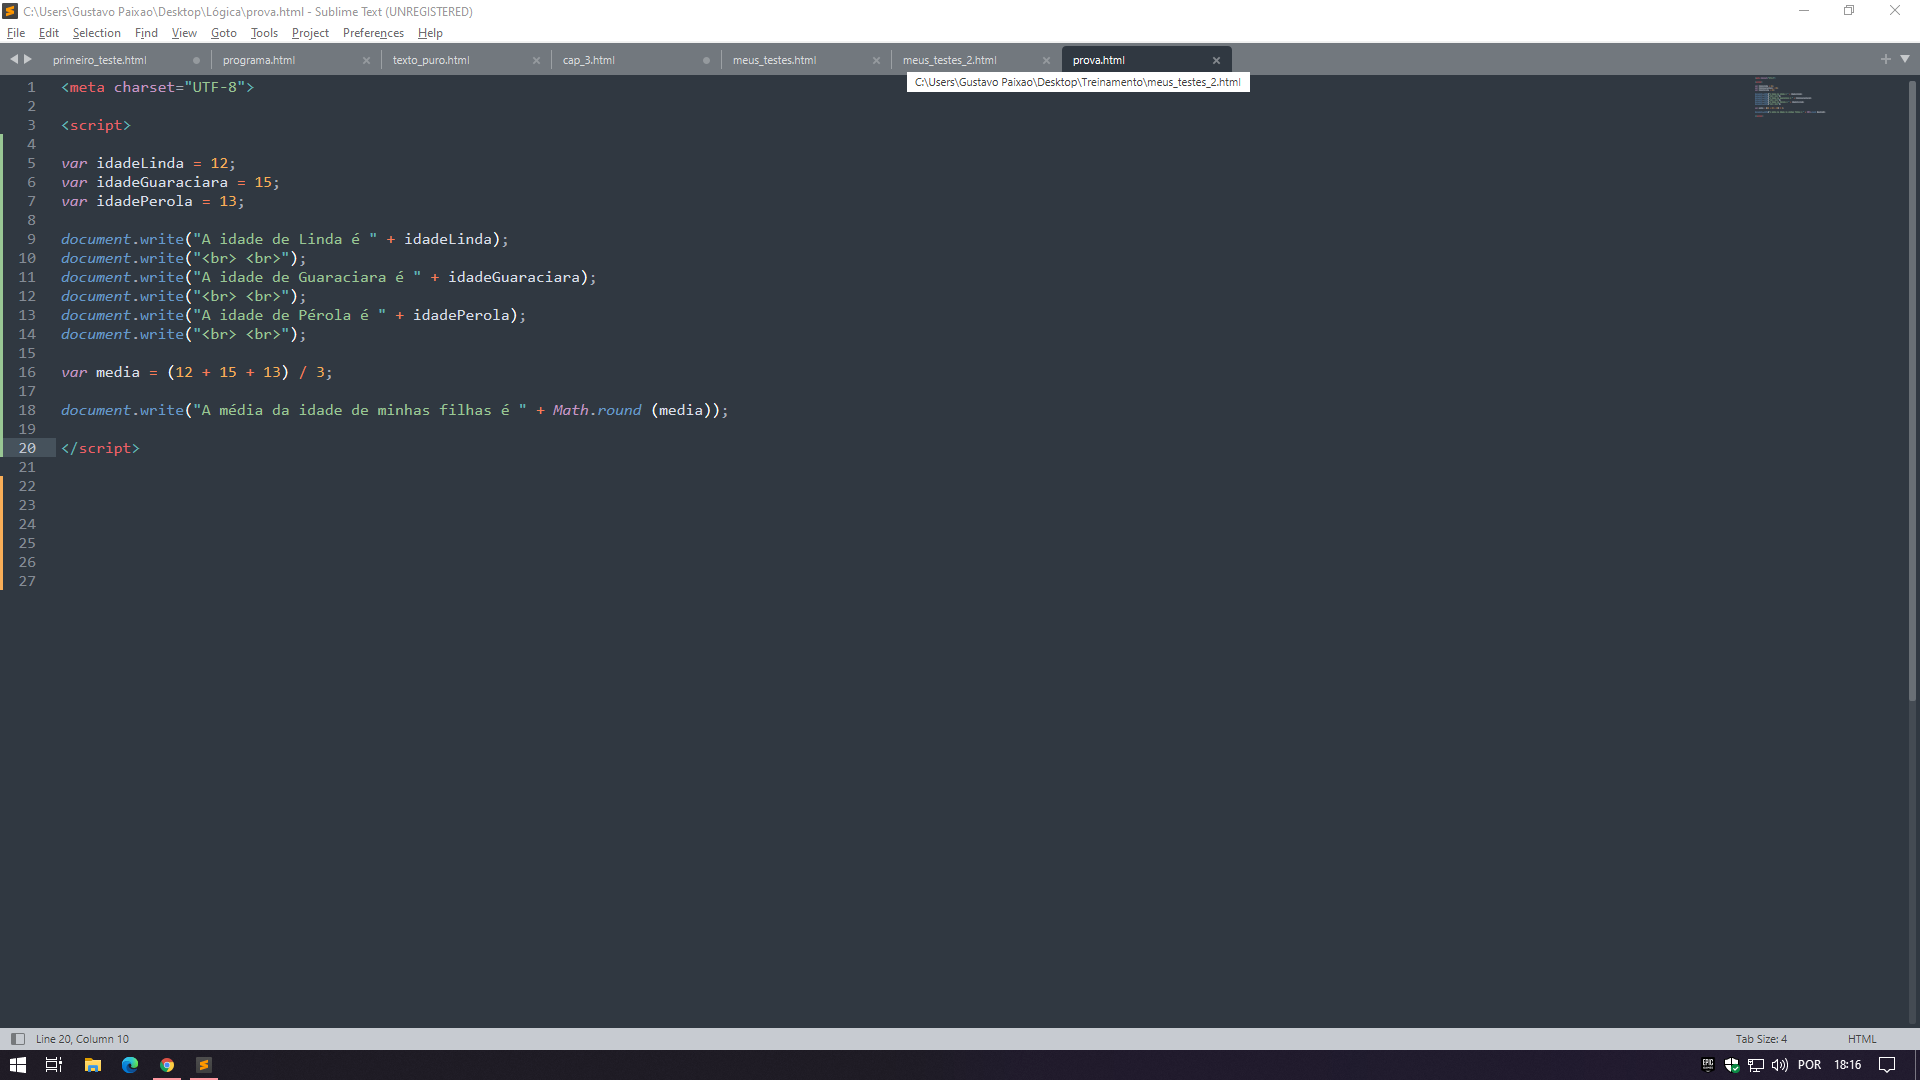
Task: Click line number 16 in the gutter
Action: pyautogui.click(x=27, y=372)
